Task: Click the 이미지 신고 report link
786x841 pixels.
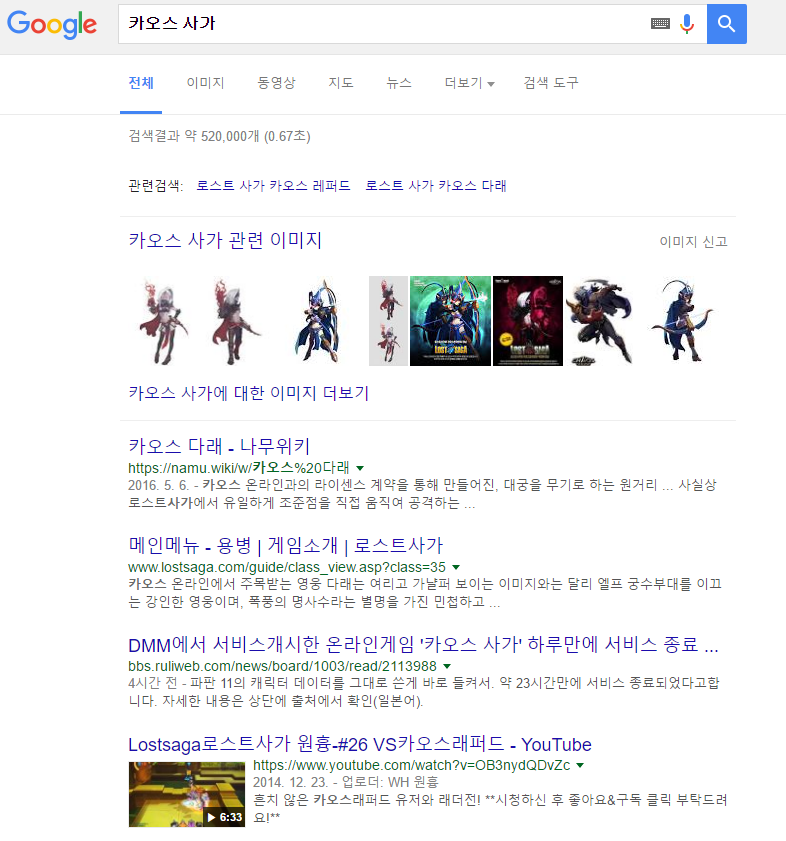Action: click(693, 242)
